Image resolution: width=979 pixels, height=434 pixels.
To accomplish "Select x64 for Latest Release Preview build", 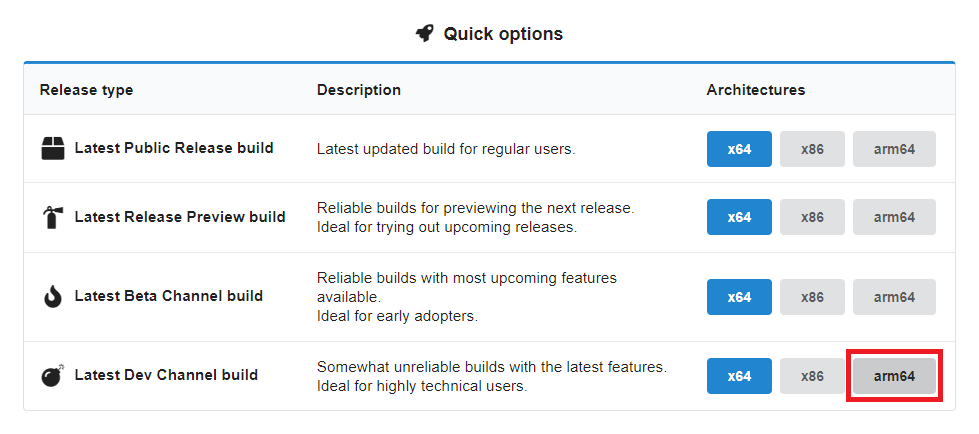I will coord(739,217).
